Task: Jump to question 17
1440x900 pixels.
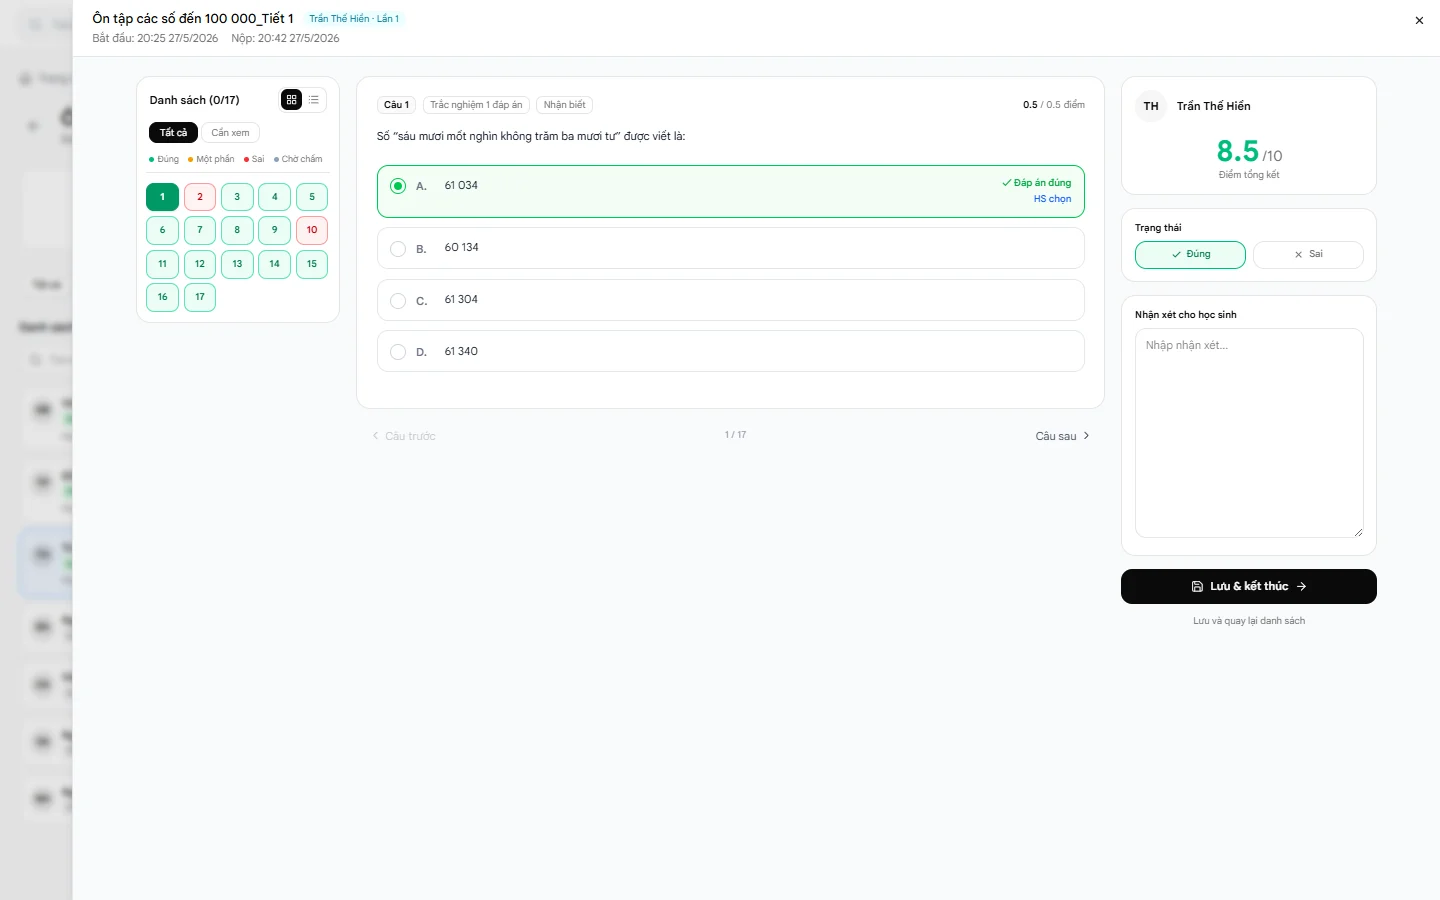Action: pos(200,297)
